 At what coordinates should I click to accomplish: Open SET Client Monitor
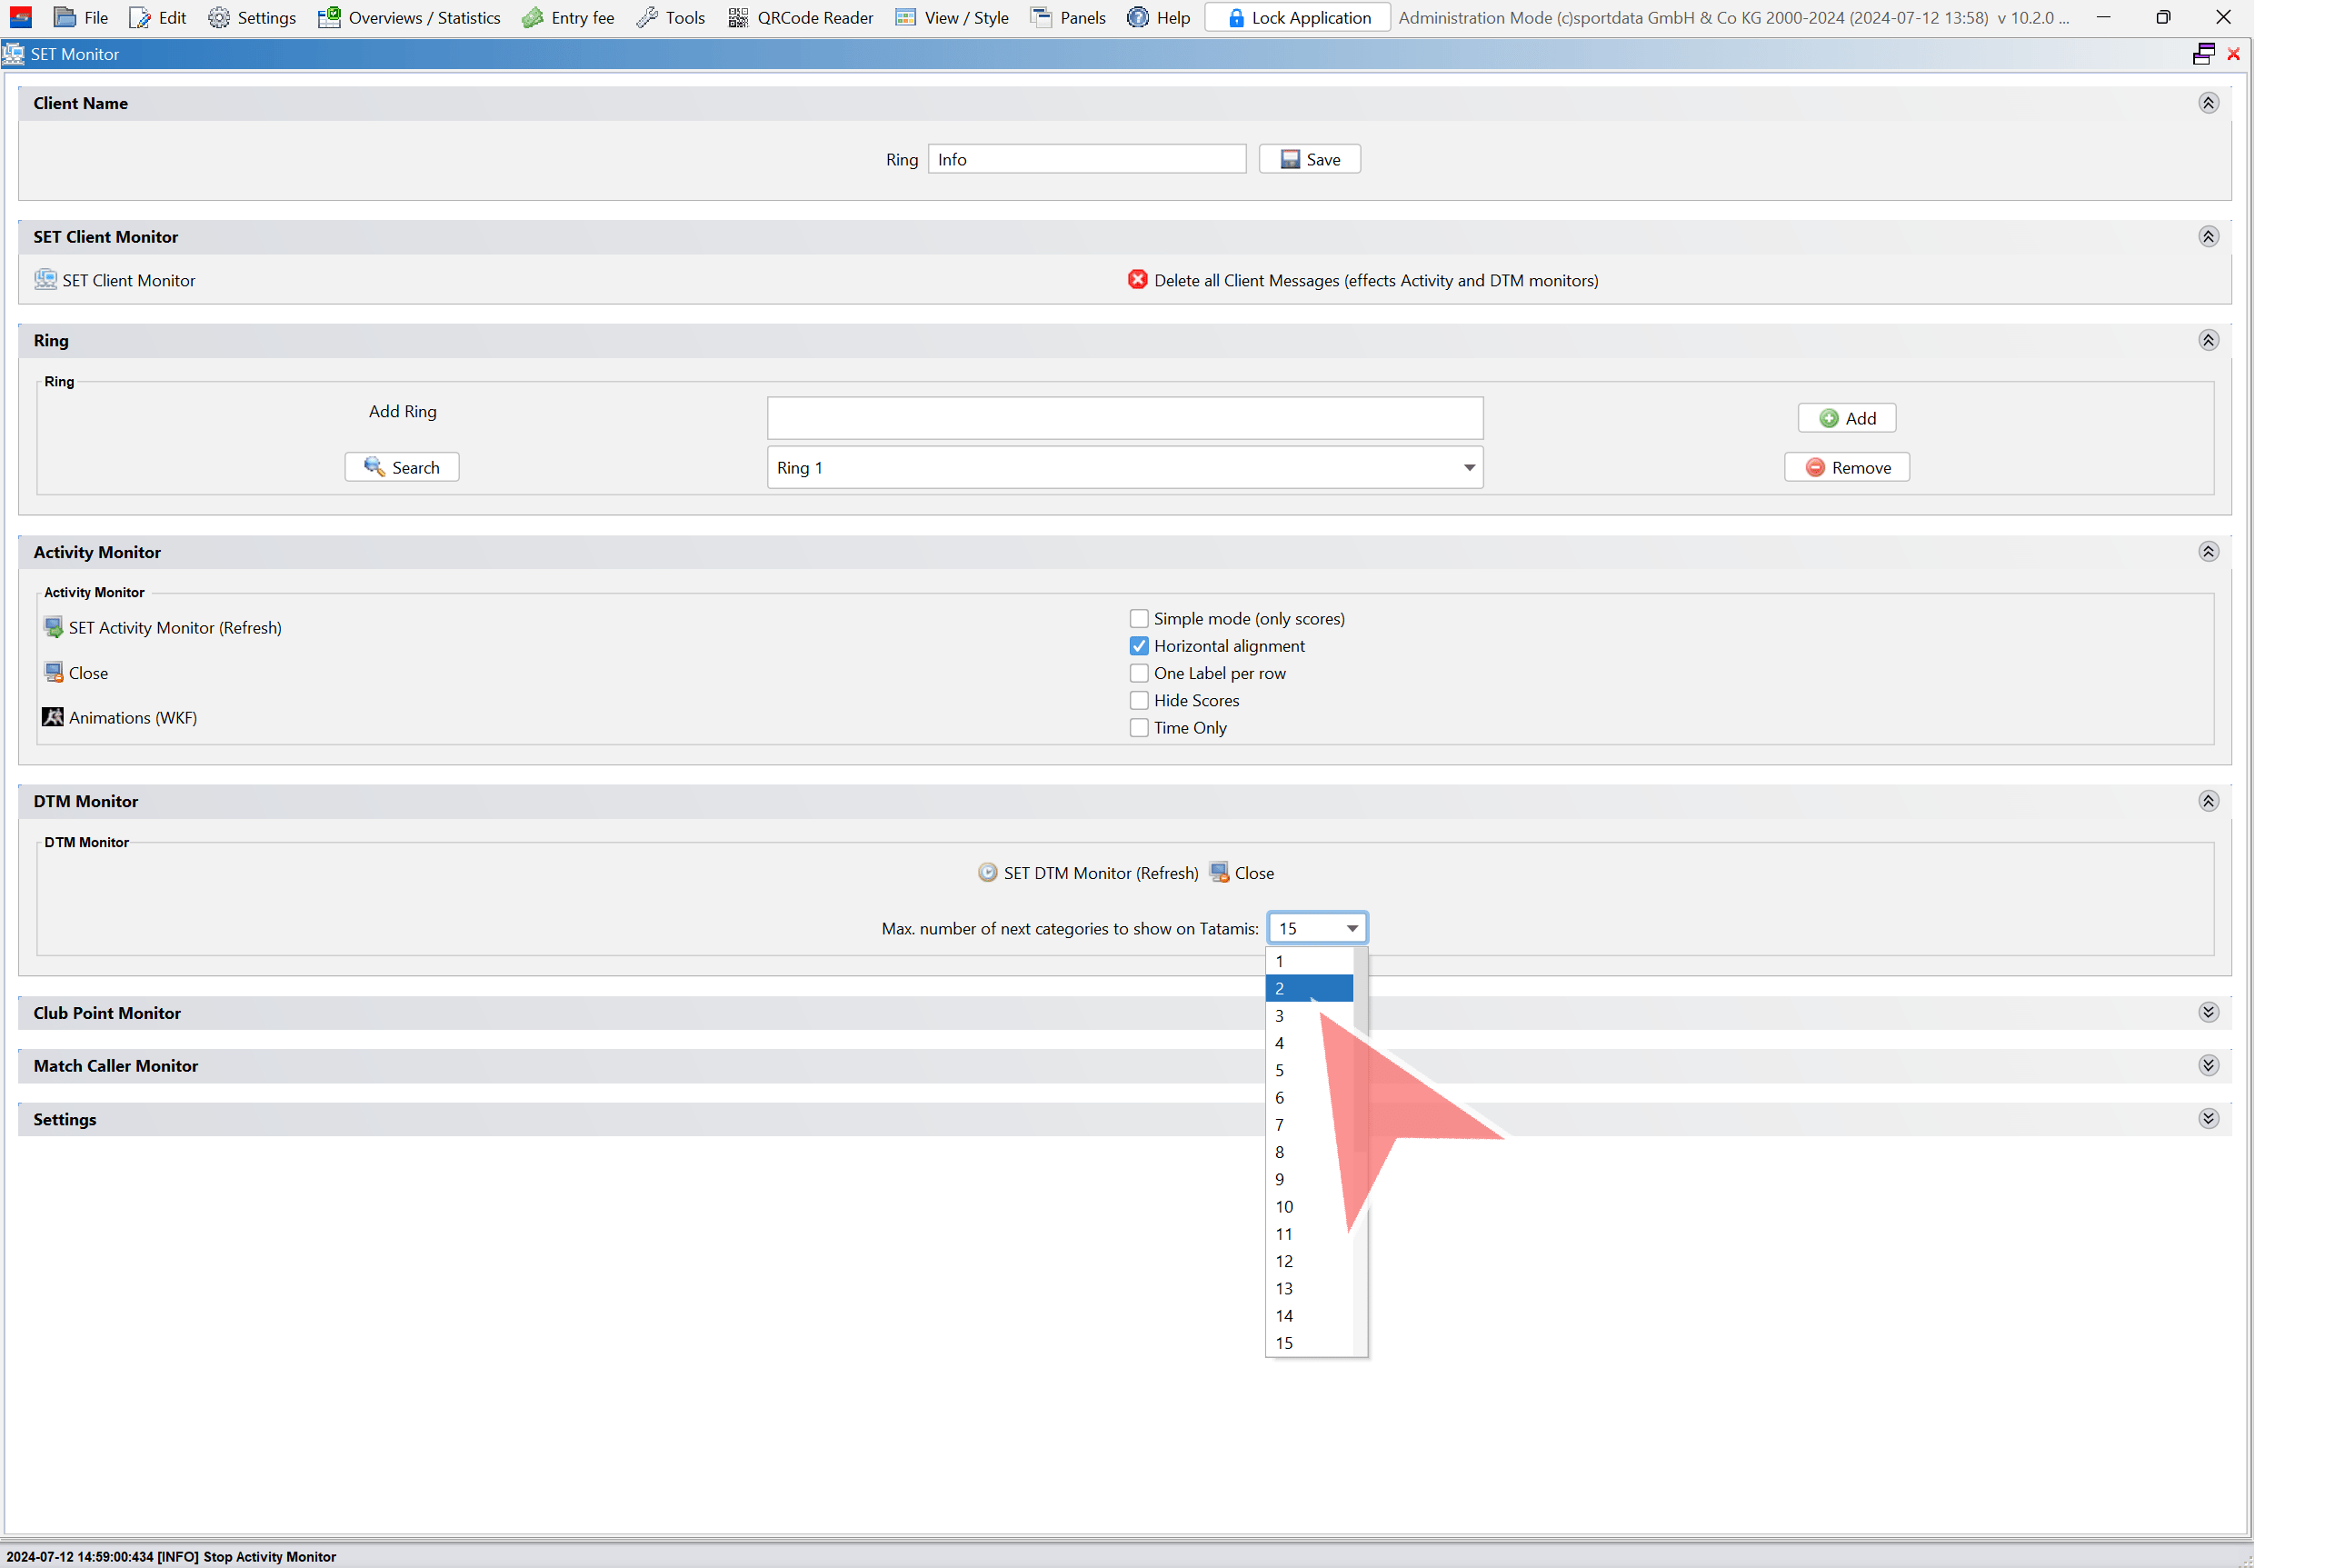[x=115, y=280]
